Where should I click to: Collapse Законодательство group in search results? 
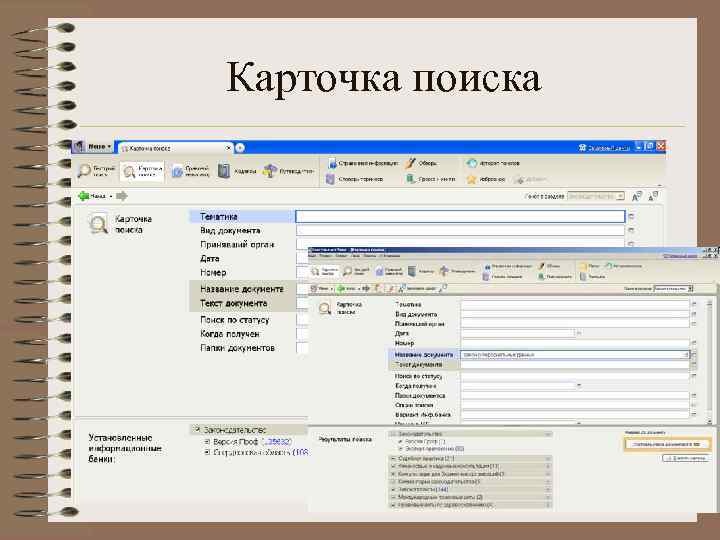tap(548, 434)
